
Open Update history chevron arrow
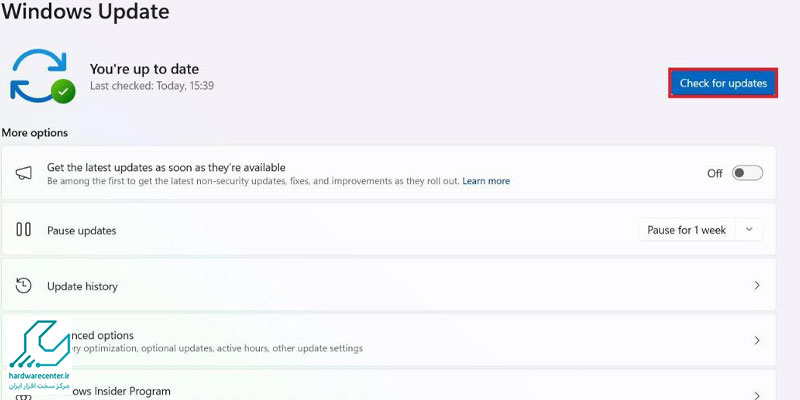click(757, 285)
